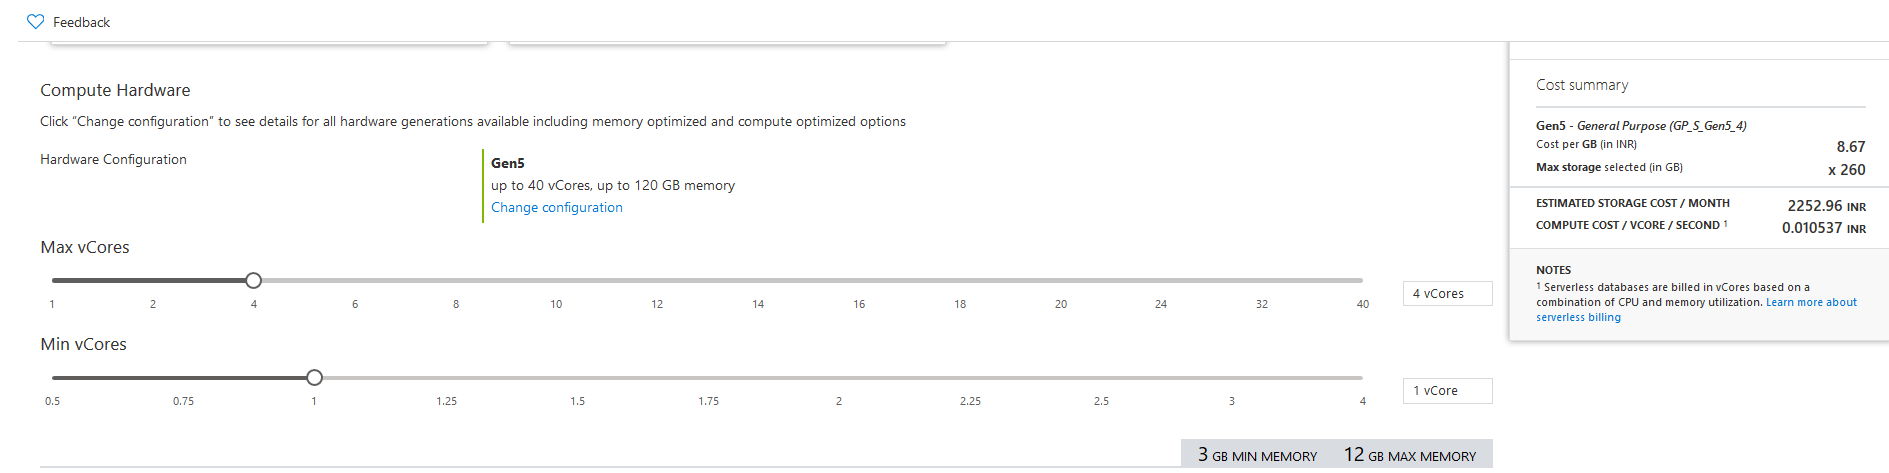The image size is (1889, 473).
Task: Click the Change configuration link
Action: pyautogui.click(x=556, y=207)
